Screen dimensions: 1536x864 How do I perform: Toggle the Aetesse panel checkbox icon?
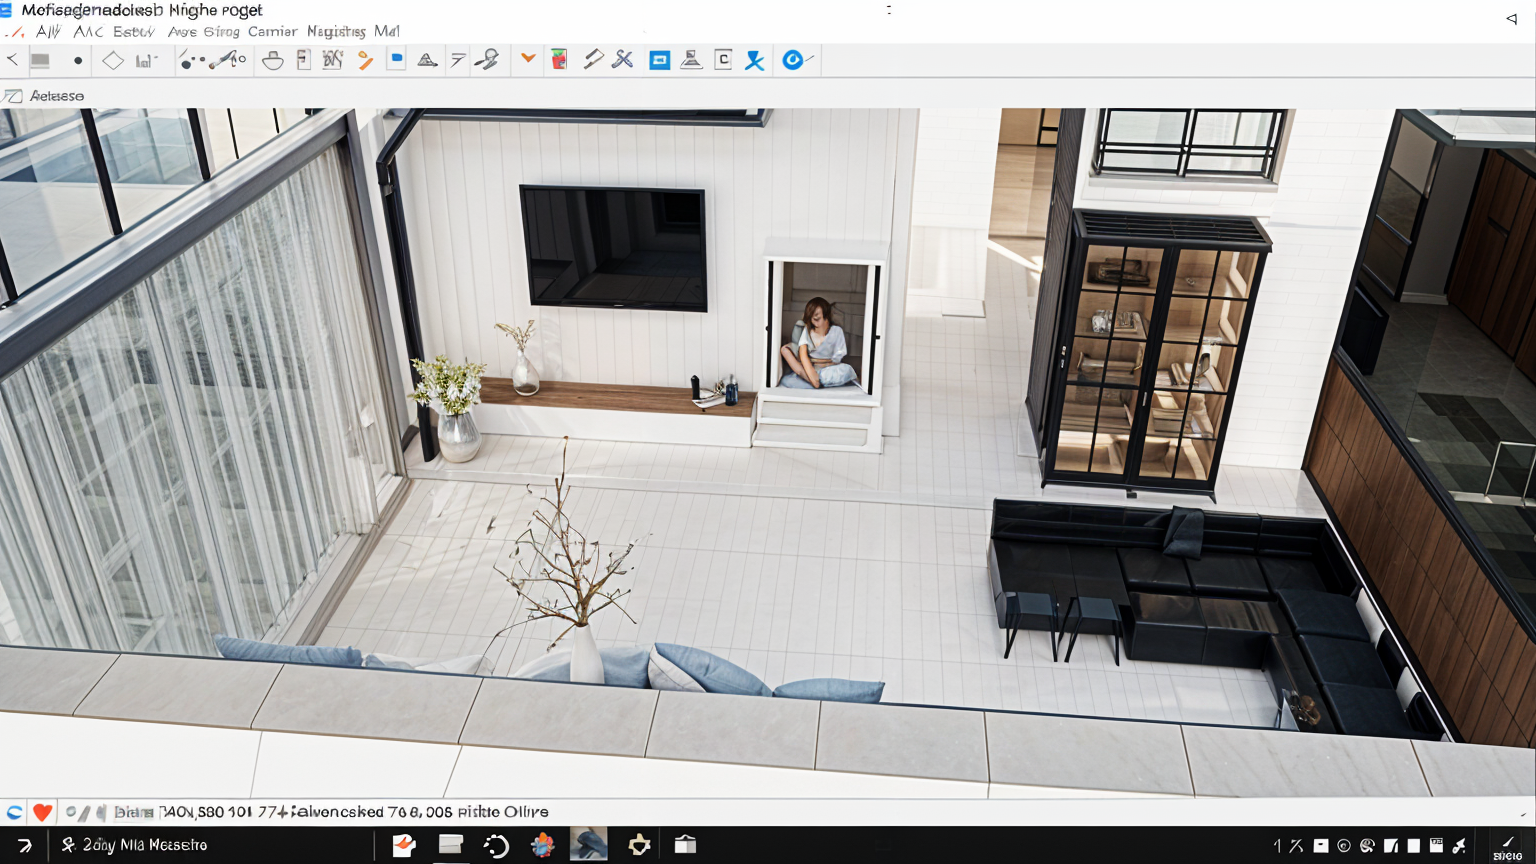(13, 96)
